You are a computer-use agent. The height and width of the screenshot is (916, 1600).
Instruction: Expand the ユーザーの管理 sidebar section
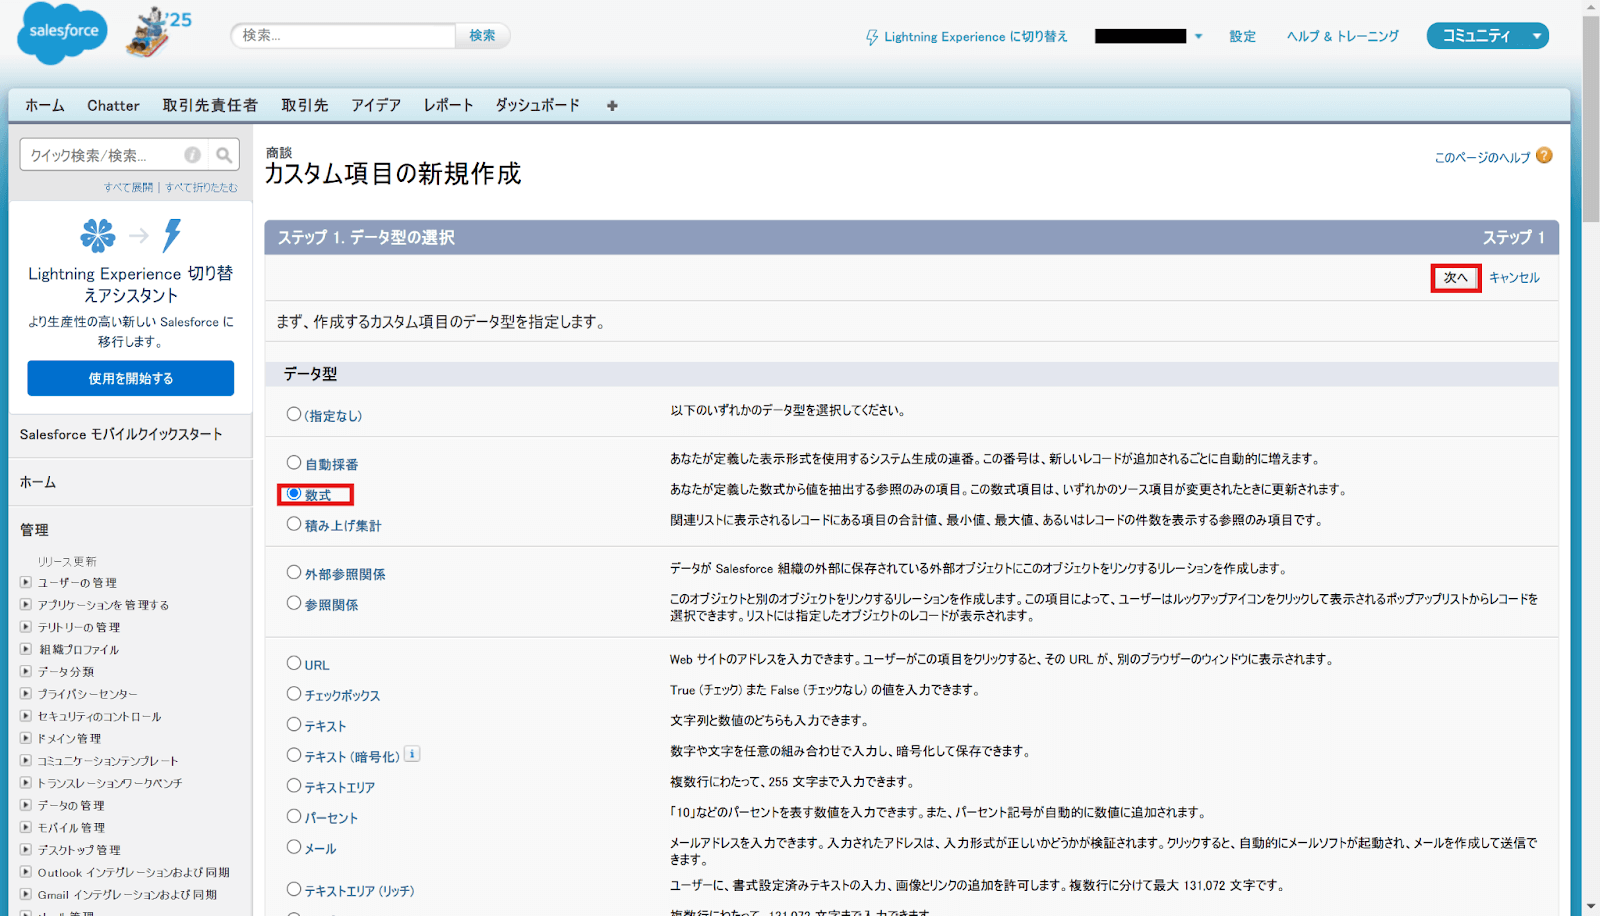click(24, 582)
